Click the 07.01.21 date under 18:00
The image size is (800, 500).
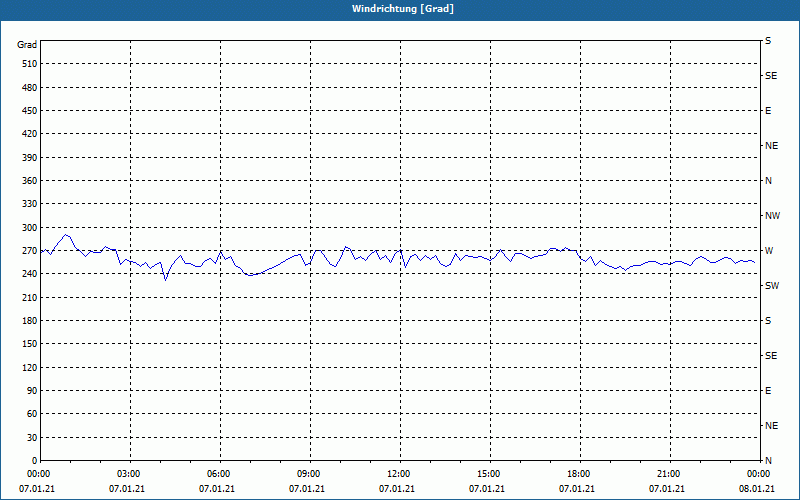click(x=577, y=489)
